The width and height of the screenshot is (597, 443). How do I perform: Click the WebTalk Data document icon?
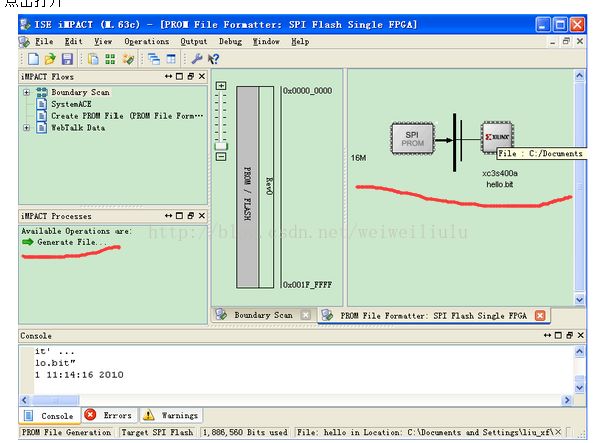tap(42, 127)
